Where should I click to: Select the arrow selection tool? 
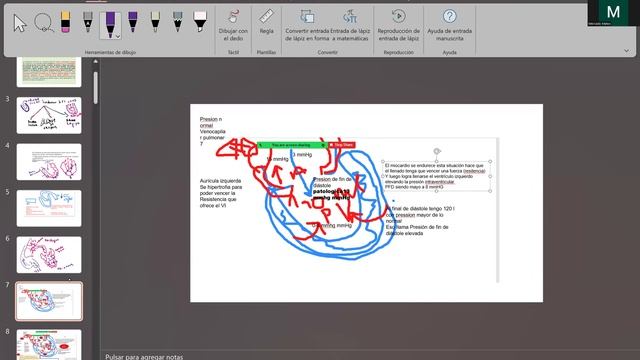click(x=20, y=23)
